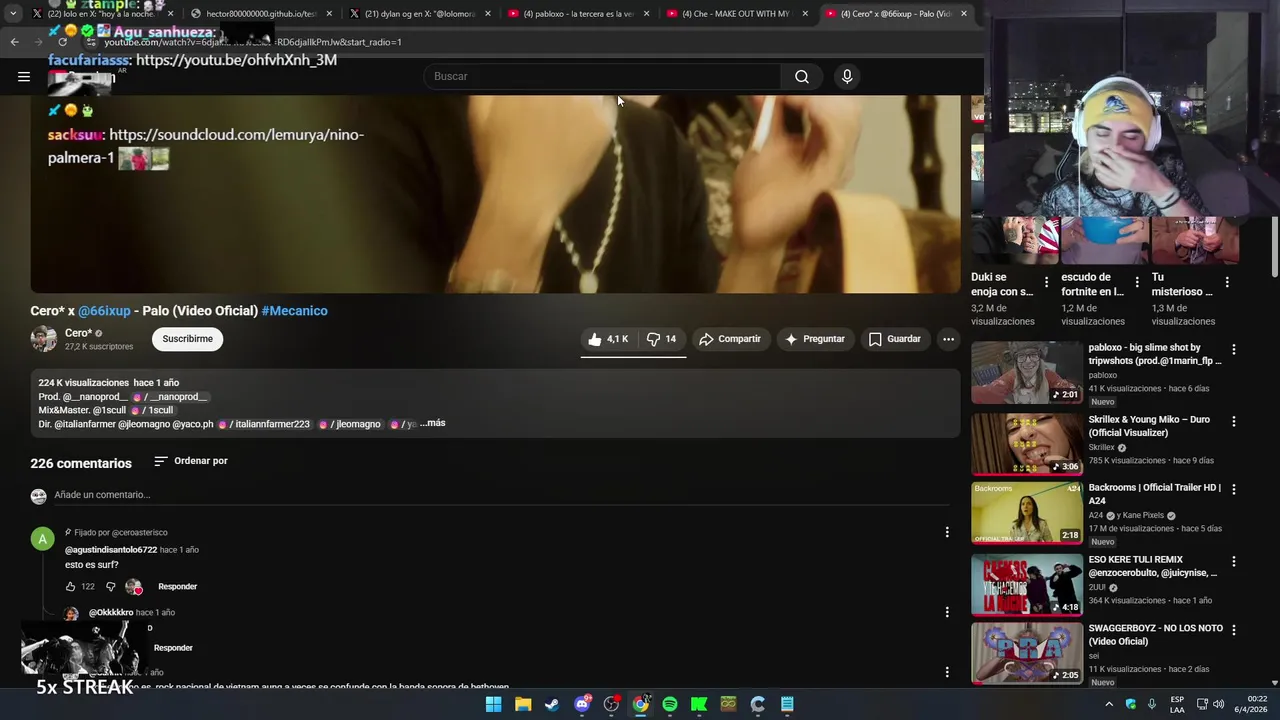Open options for 'Duki se enoja' short

tap(1047, 283)
